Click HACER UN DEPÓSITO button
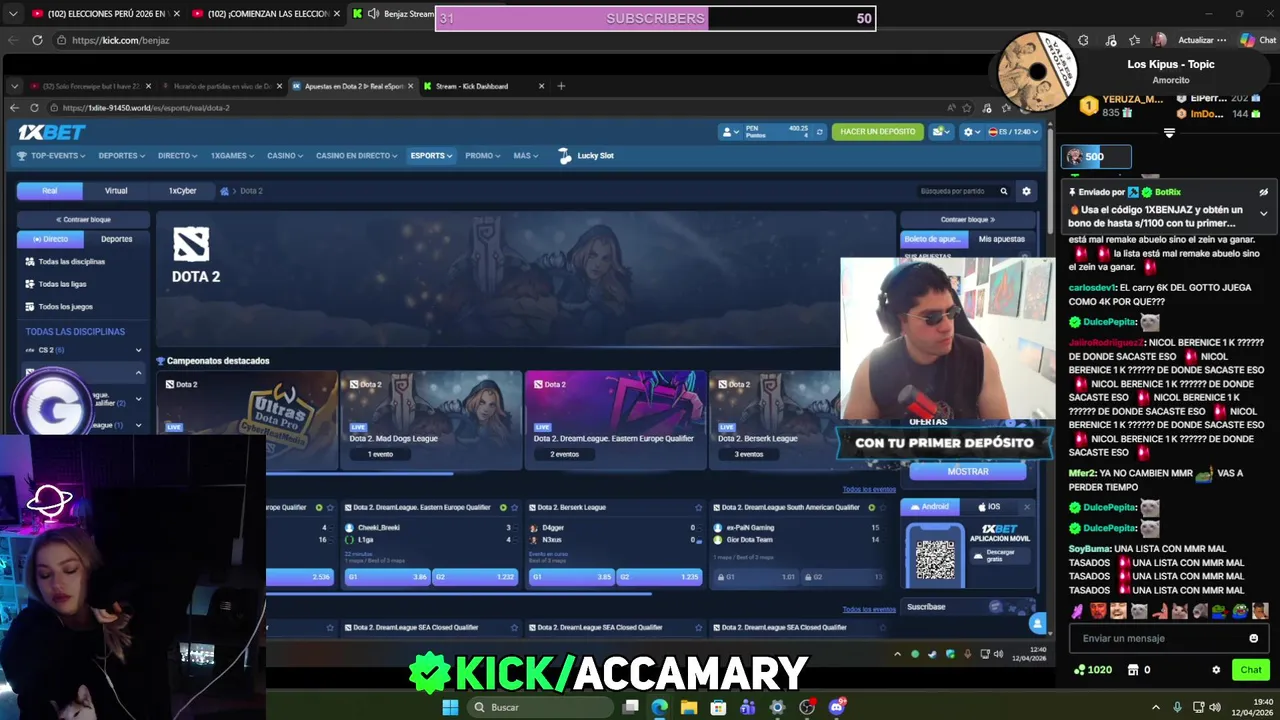Viewport: 1280px width, 720px height. [878, 132]
